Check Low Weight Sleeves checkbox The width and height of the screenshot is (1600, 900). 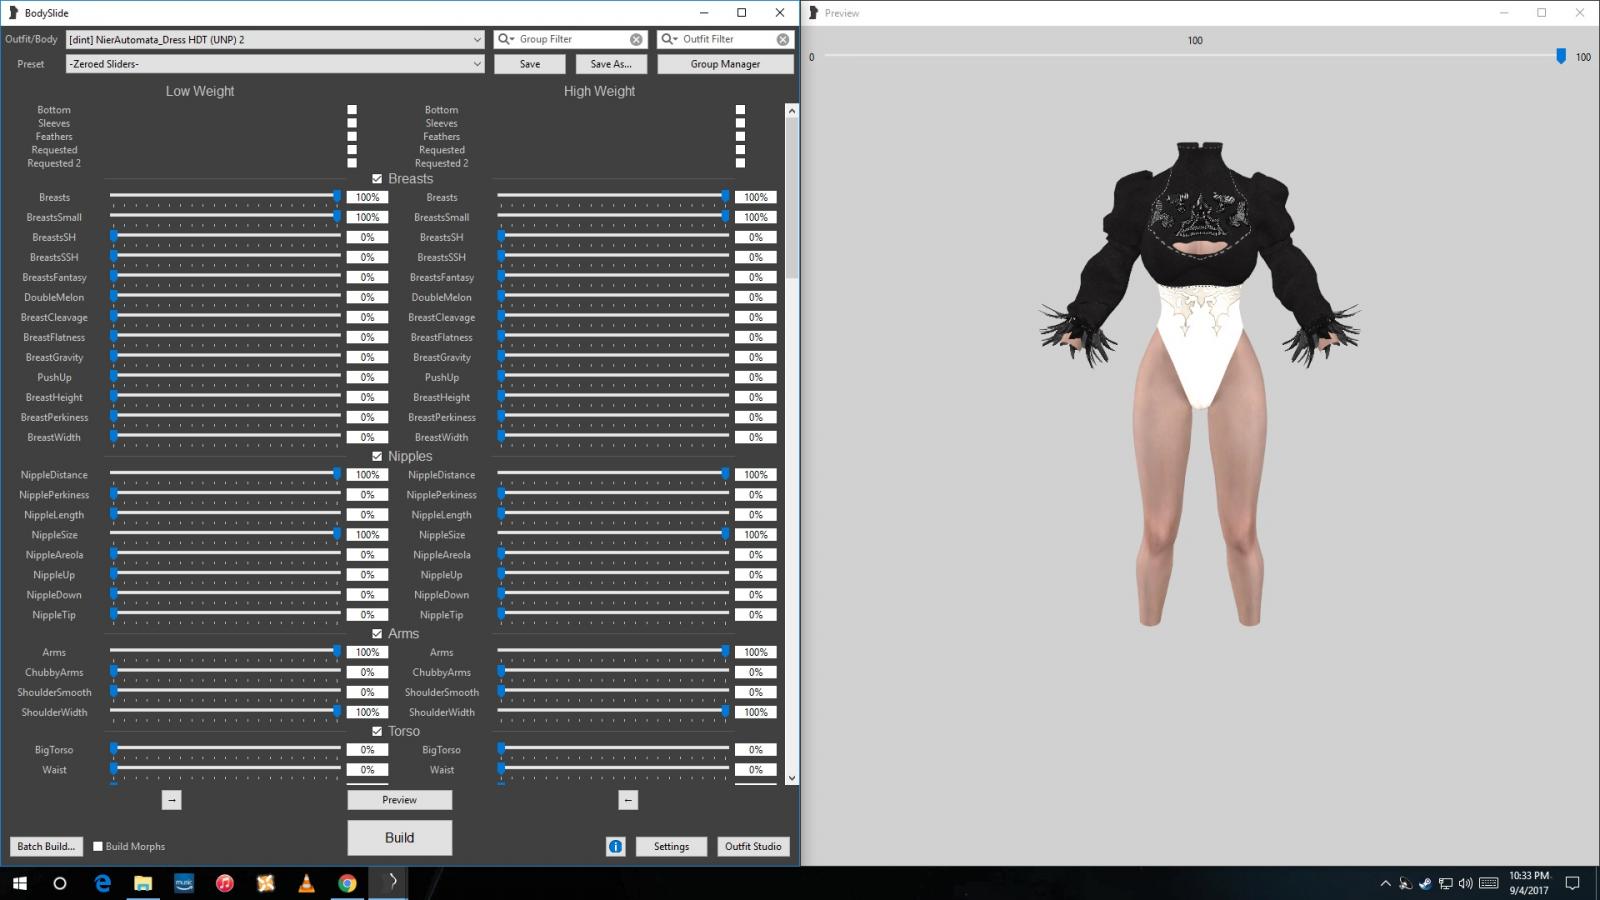pos(352,123)
